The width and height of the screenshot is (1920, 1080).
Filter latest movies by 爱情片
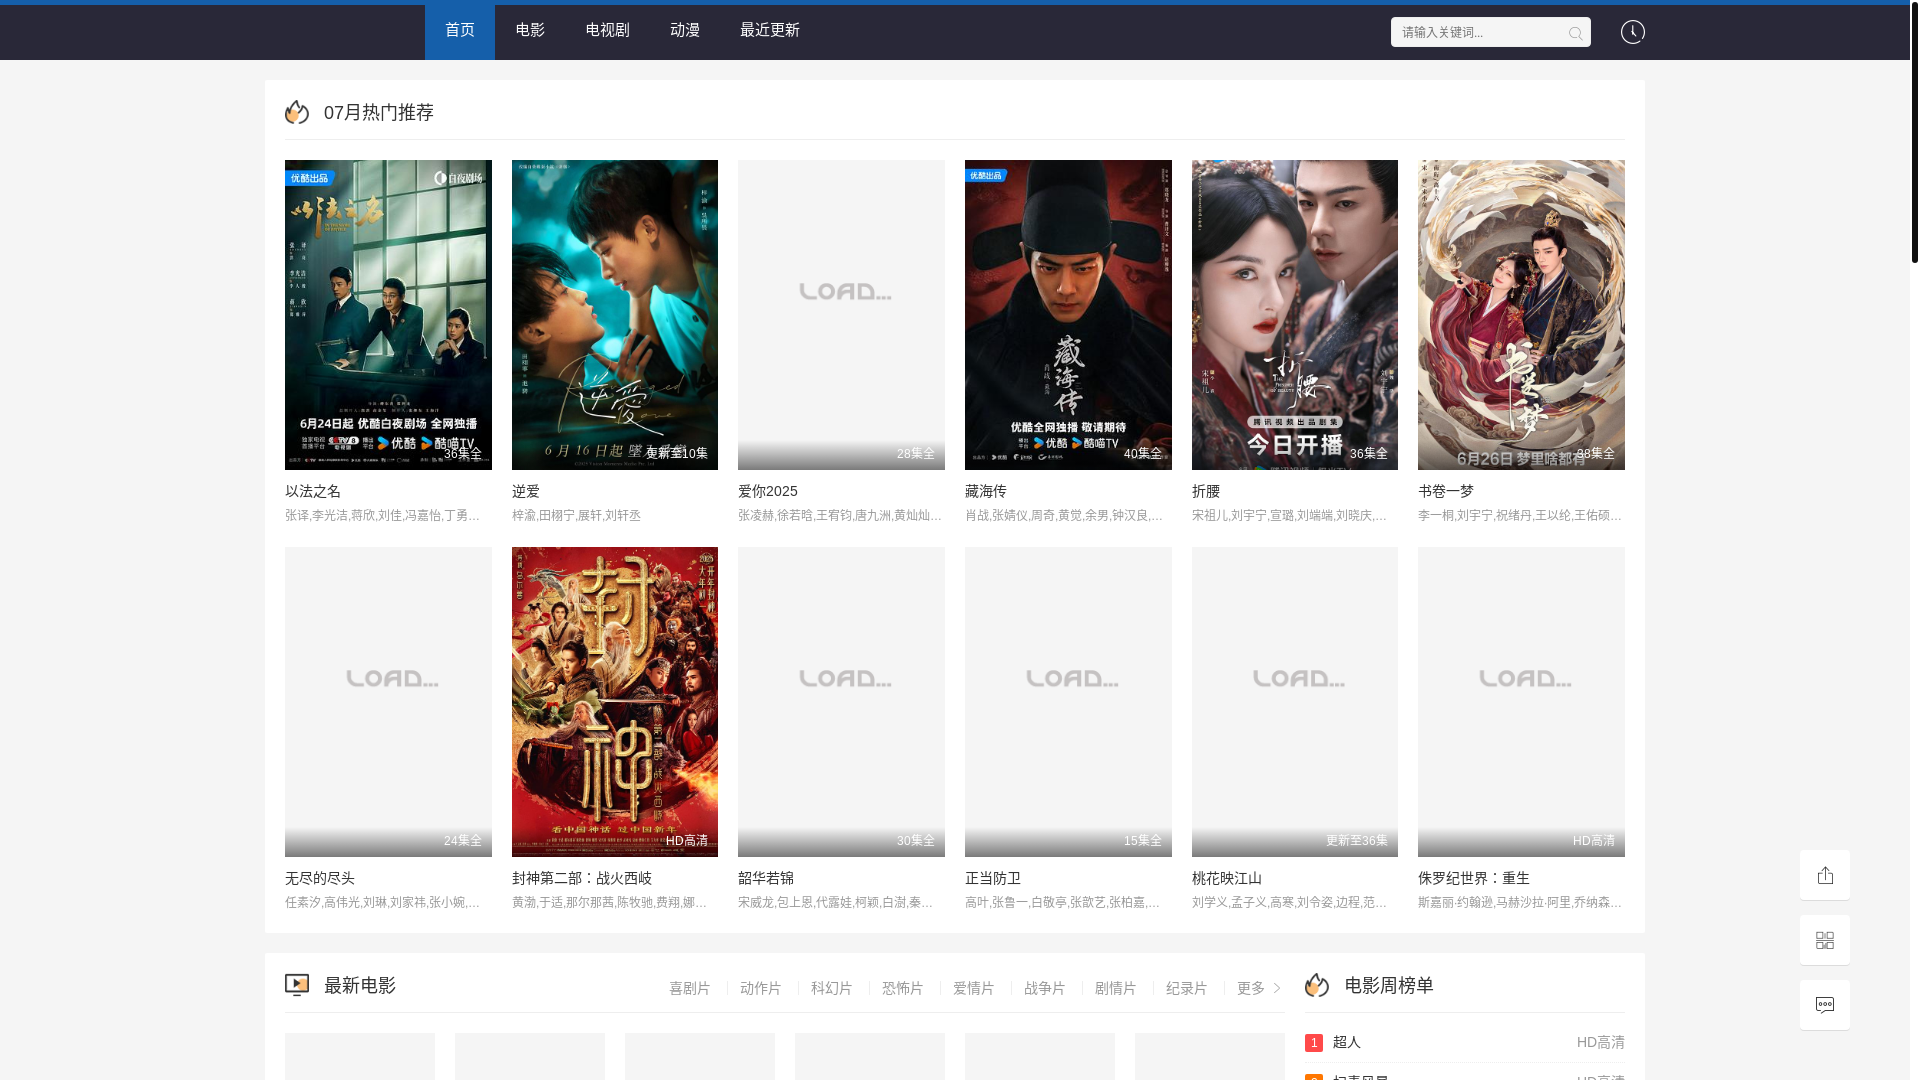click(974, 988)
